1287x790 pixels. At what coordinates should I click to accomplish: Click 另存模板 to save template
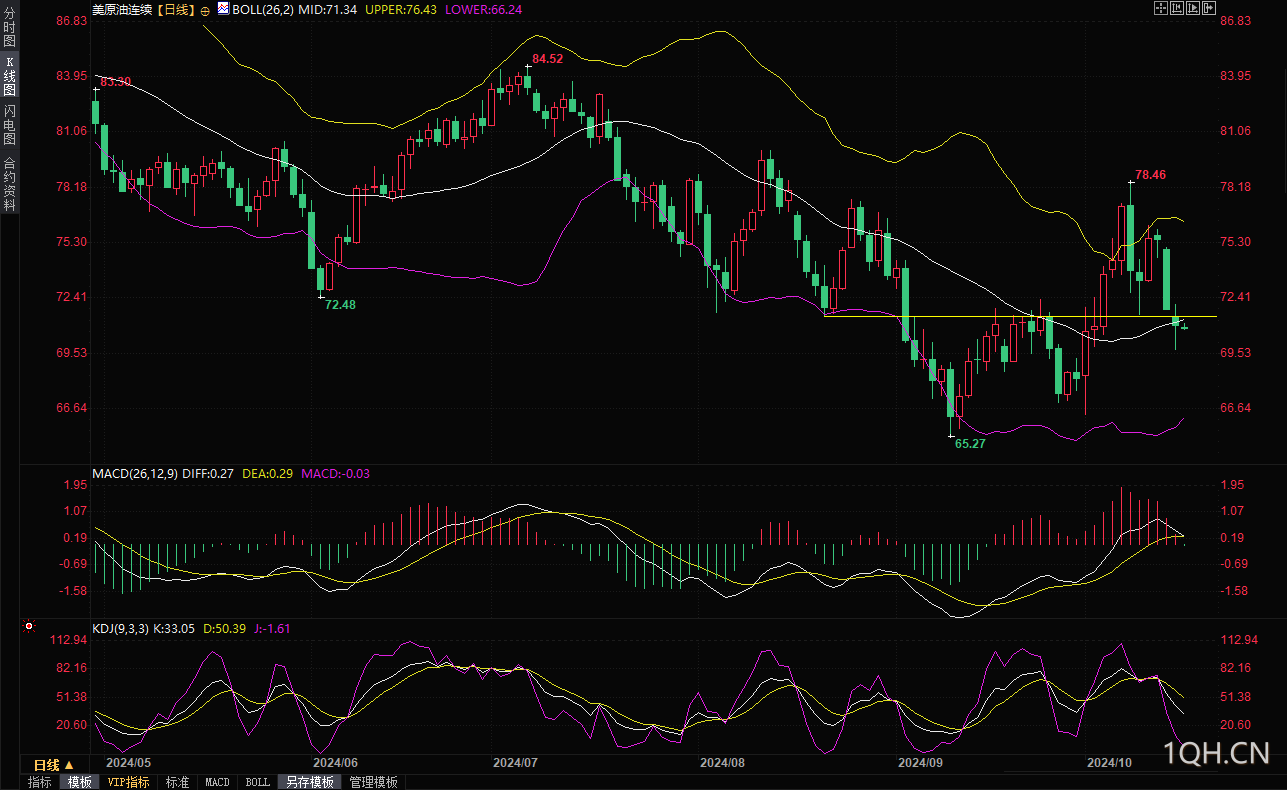coord(309,782)
